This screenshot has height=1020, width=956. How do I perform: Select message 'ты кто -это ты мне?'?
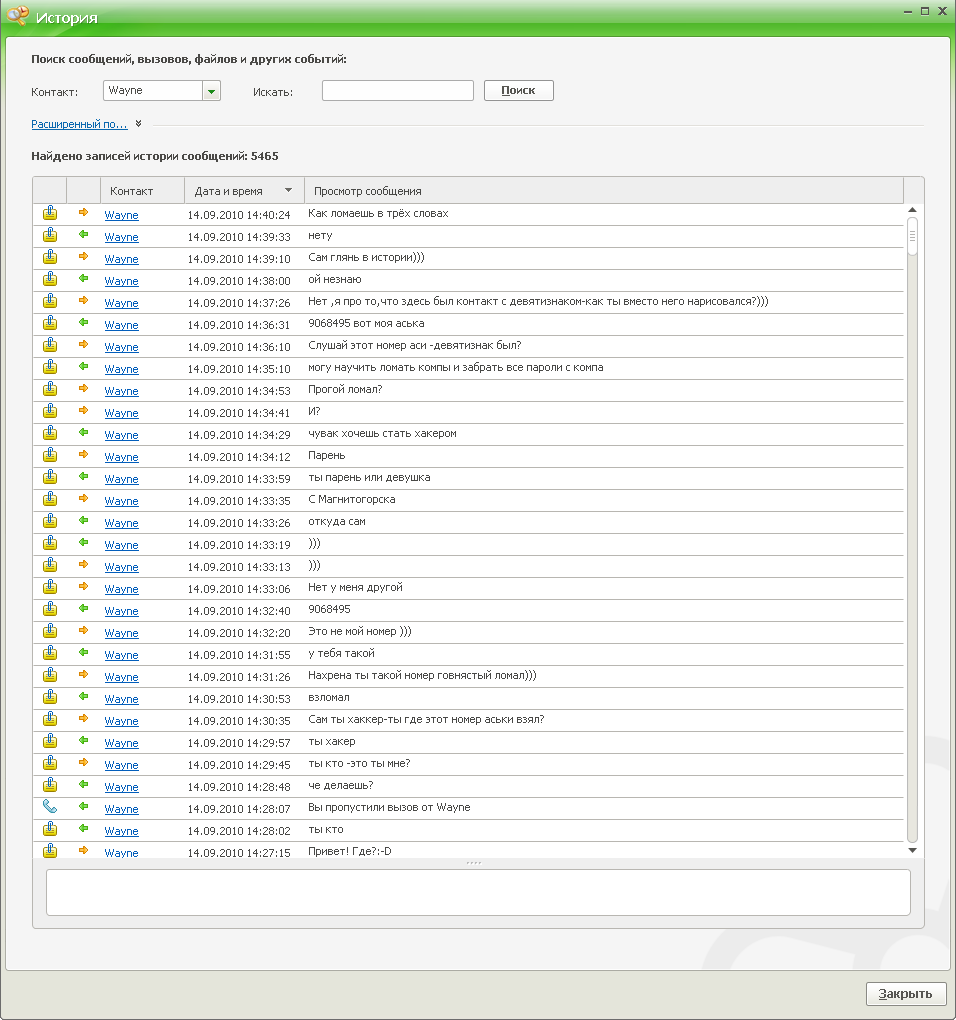359,763
